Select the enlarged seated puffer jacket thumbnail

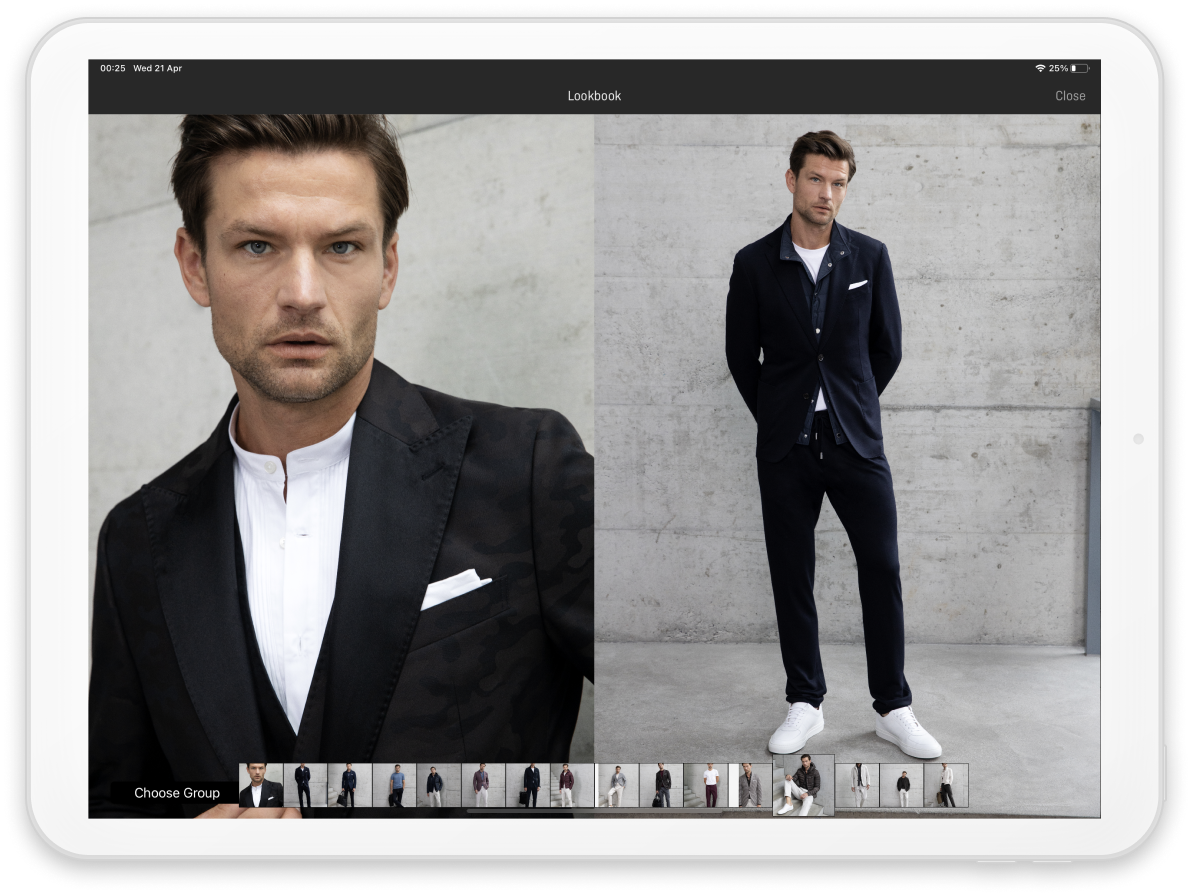804,785
